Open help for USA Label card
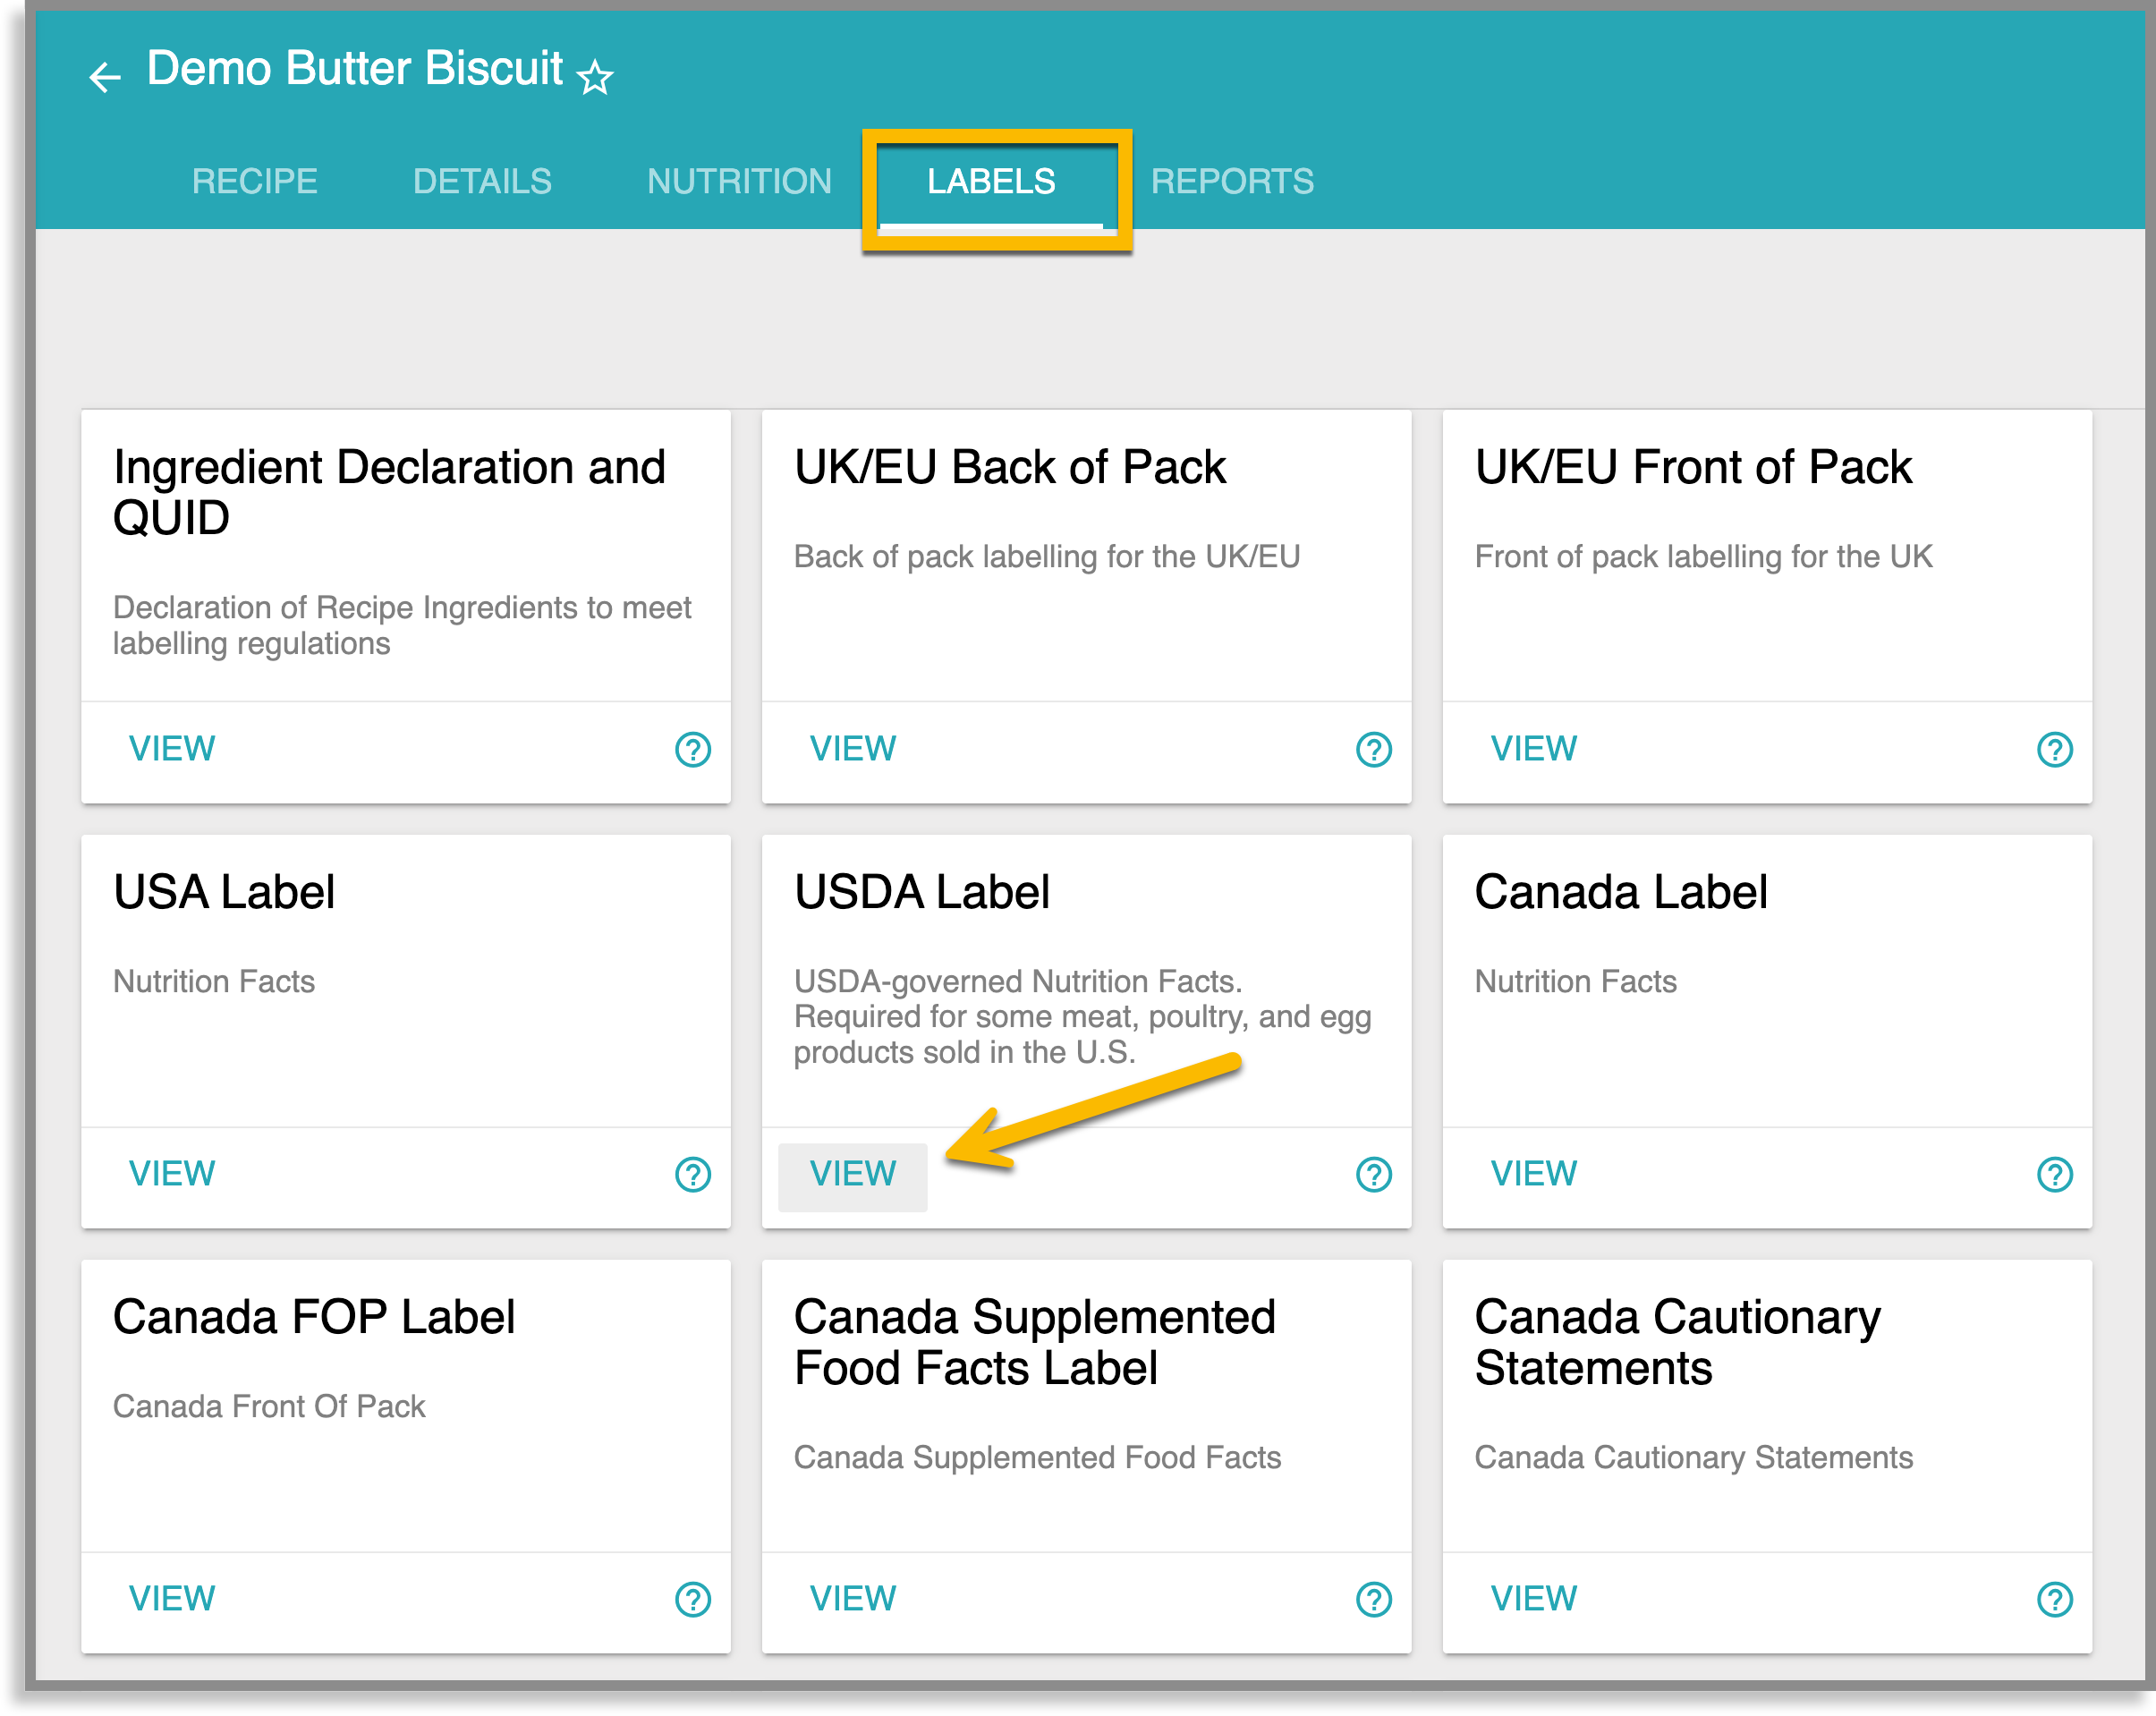The width and height of the screenshot is (2156, 1716). [692, 1174]
